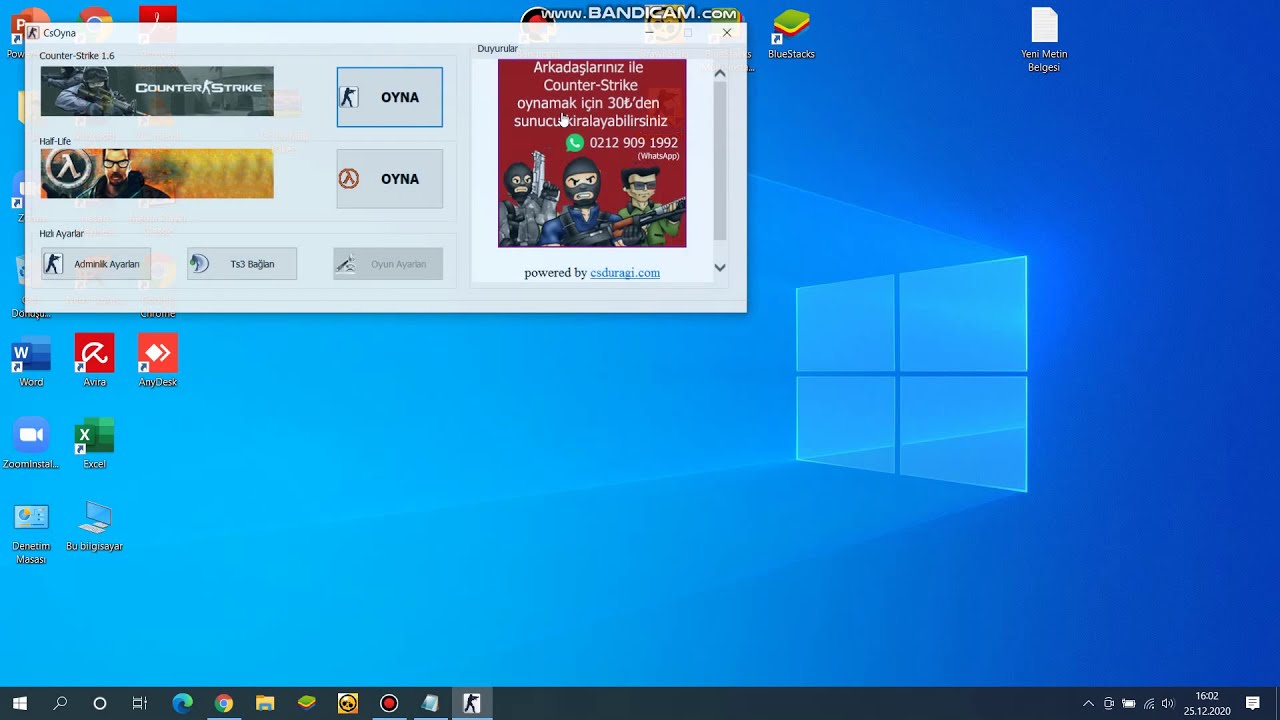The height and width of the screenshot is (720, 1280).
Task: Select the ZoomInstaller desktop icon
Action: coord(31,443)
